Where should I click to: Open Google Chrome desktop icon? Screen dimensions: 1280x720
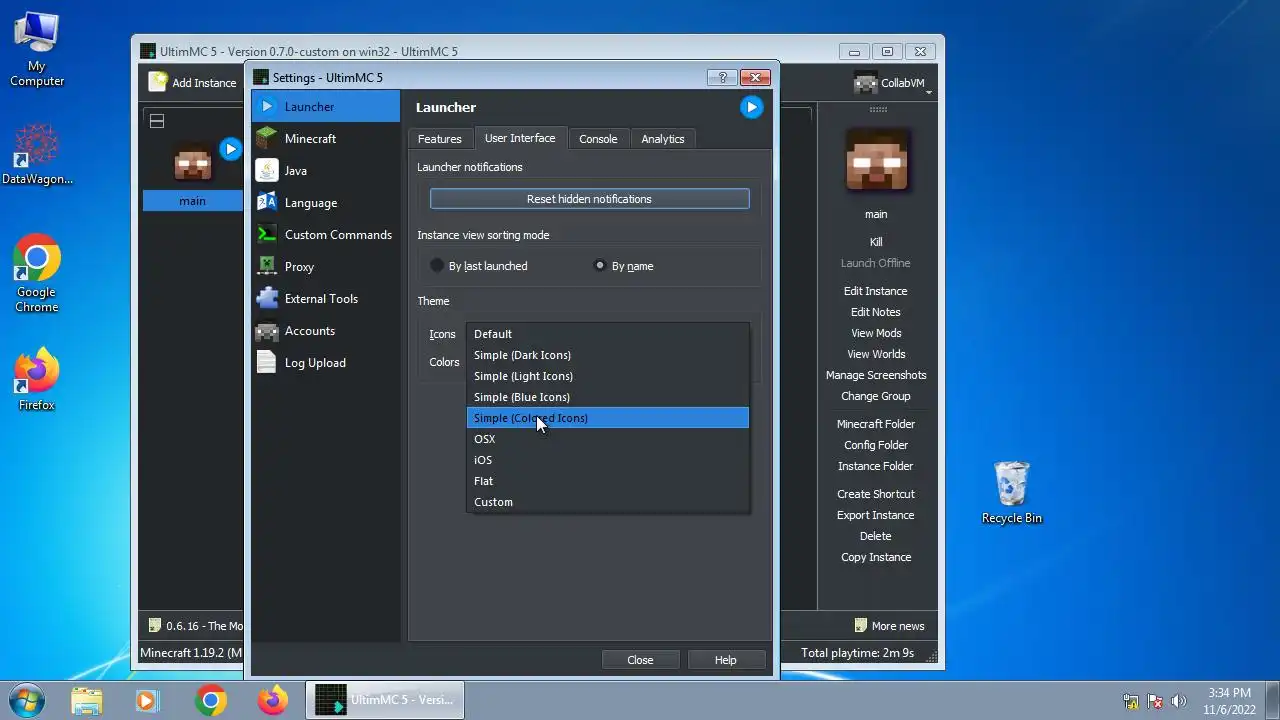(37, 273)
